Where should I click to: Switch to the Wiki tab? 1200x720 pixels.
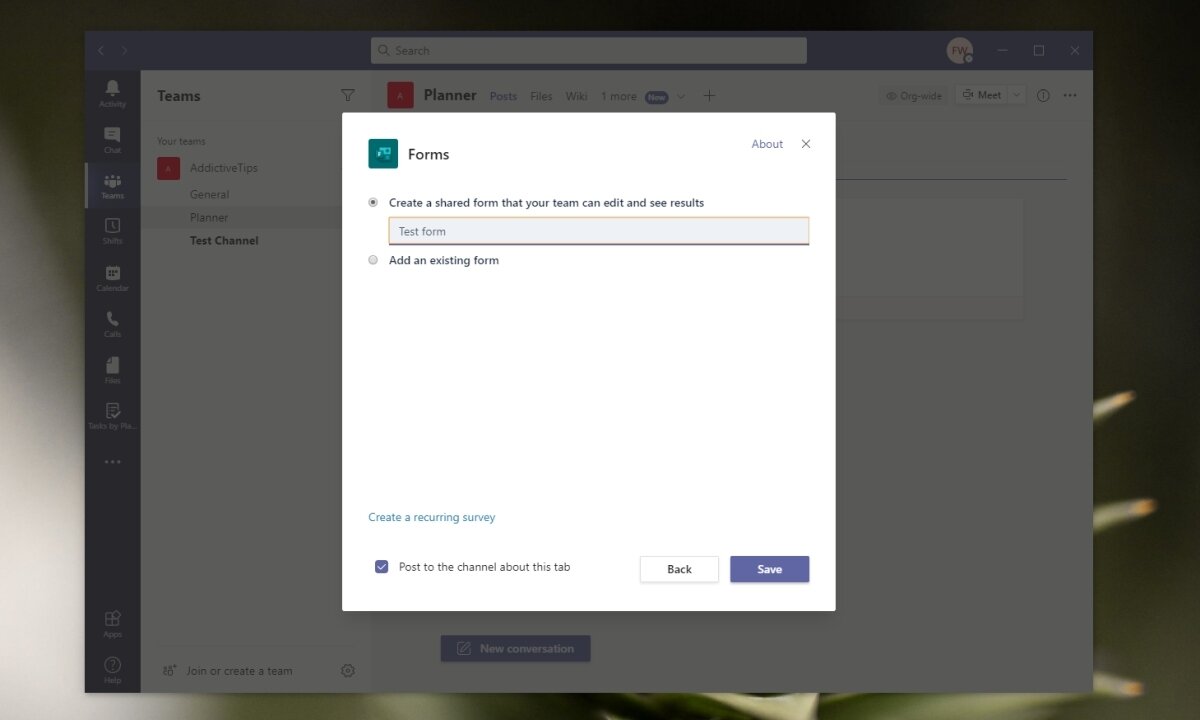click(576, 96)
